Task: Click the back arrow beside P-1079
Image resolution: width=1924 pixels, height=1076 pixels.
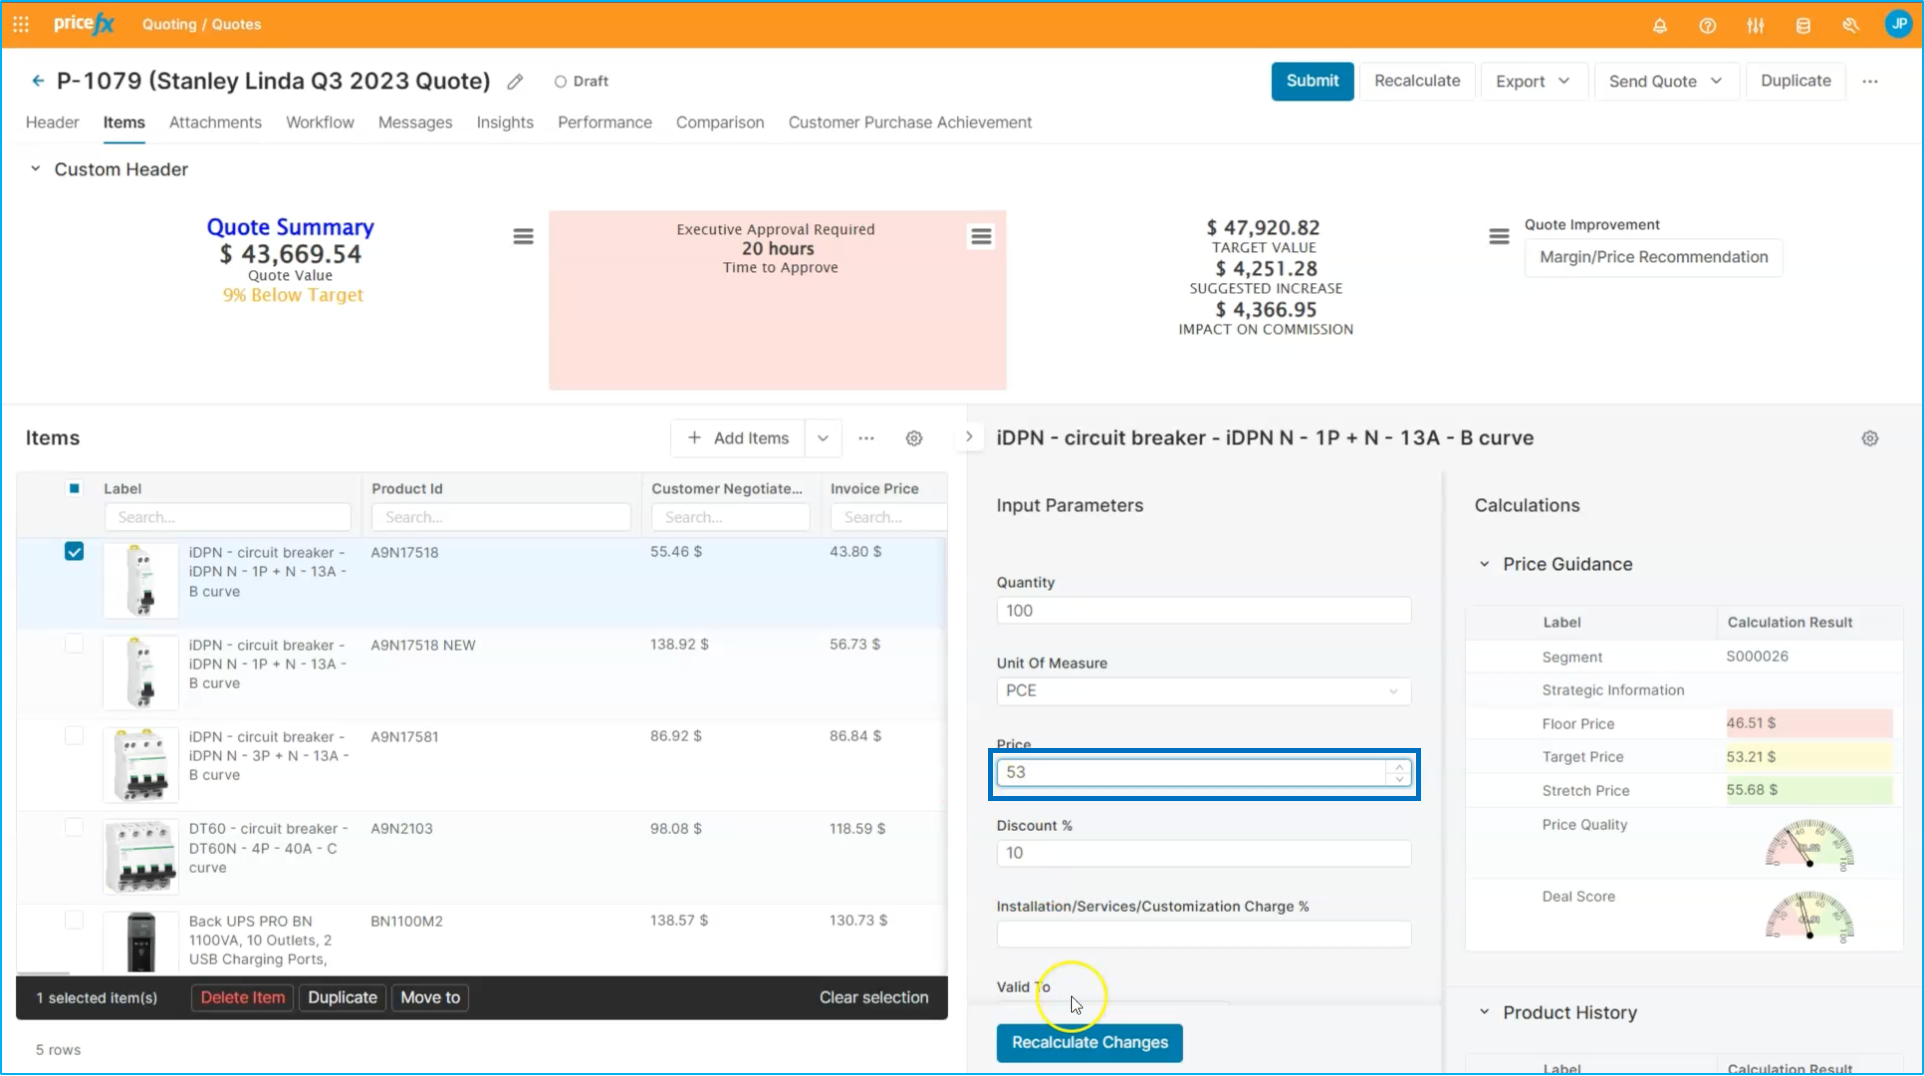Action: pos(38,81)
